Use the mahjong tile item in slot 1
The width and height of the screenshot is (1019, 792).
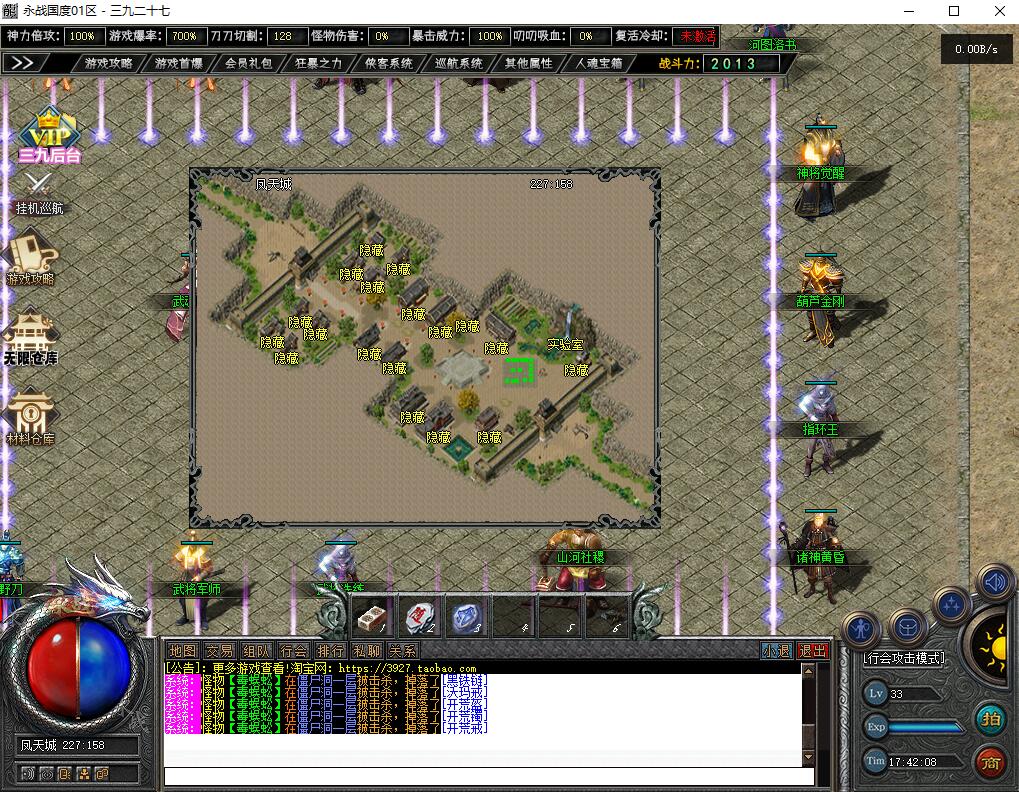[372, 619]
